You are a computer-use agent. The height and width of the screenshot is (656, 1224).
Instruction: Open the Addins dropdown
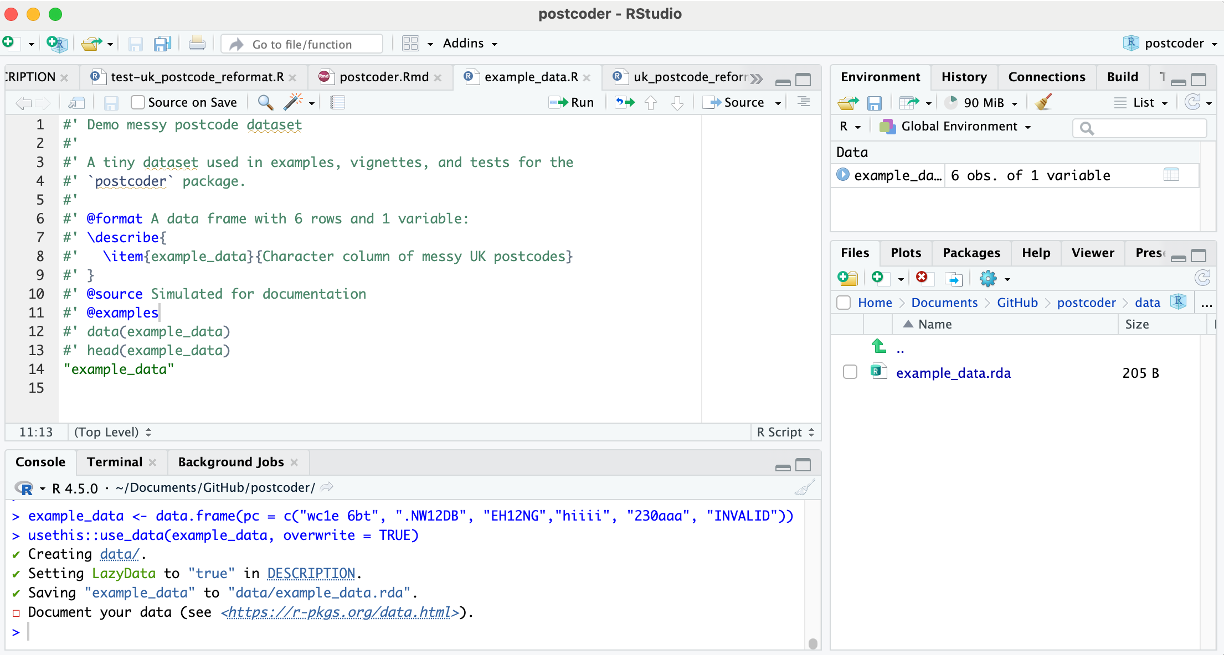click(470, 43)
